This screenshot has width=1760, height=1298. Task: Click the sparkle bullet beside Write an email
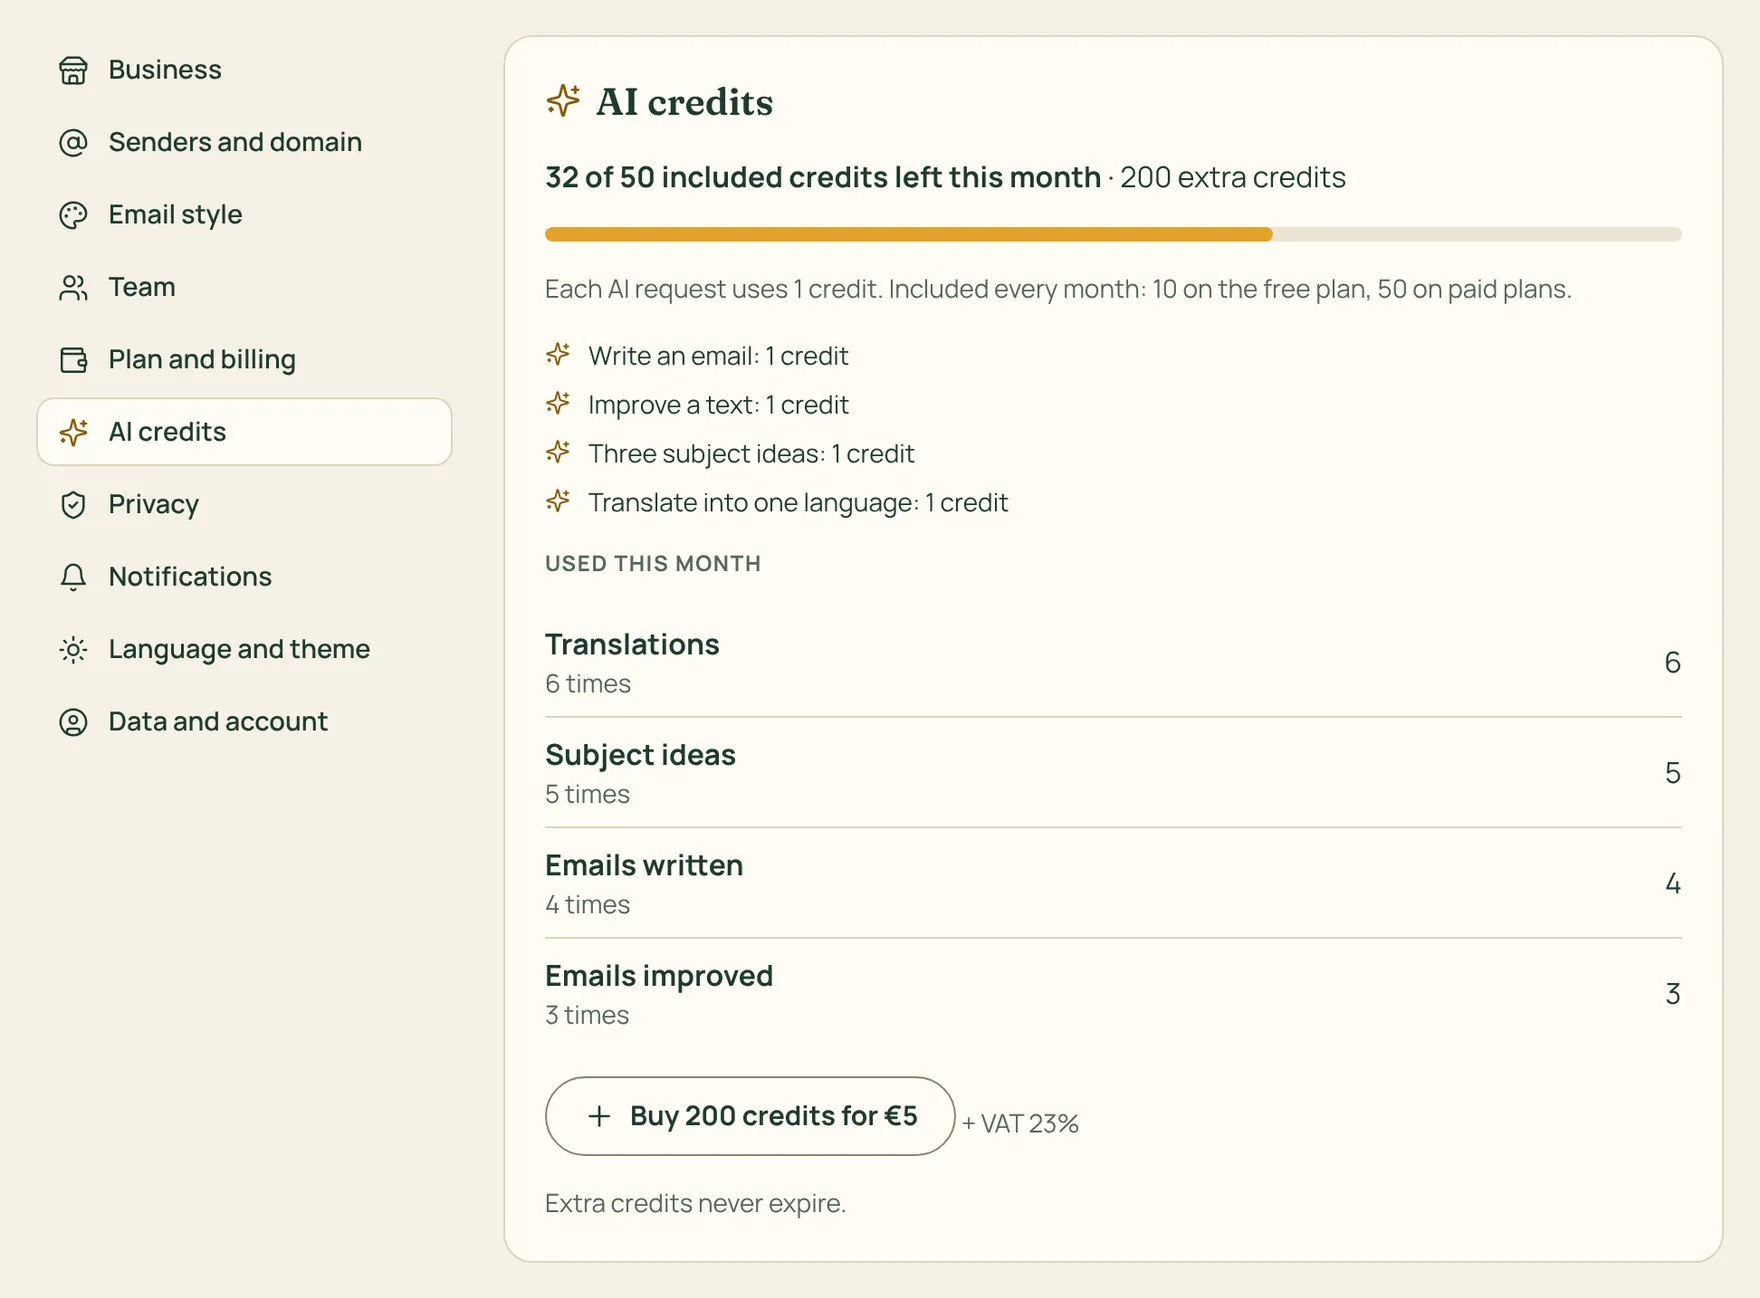click(558, 354)
